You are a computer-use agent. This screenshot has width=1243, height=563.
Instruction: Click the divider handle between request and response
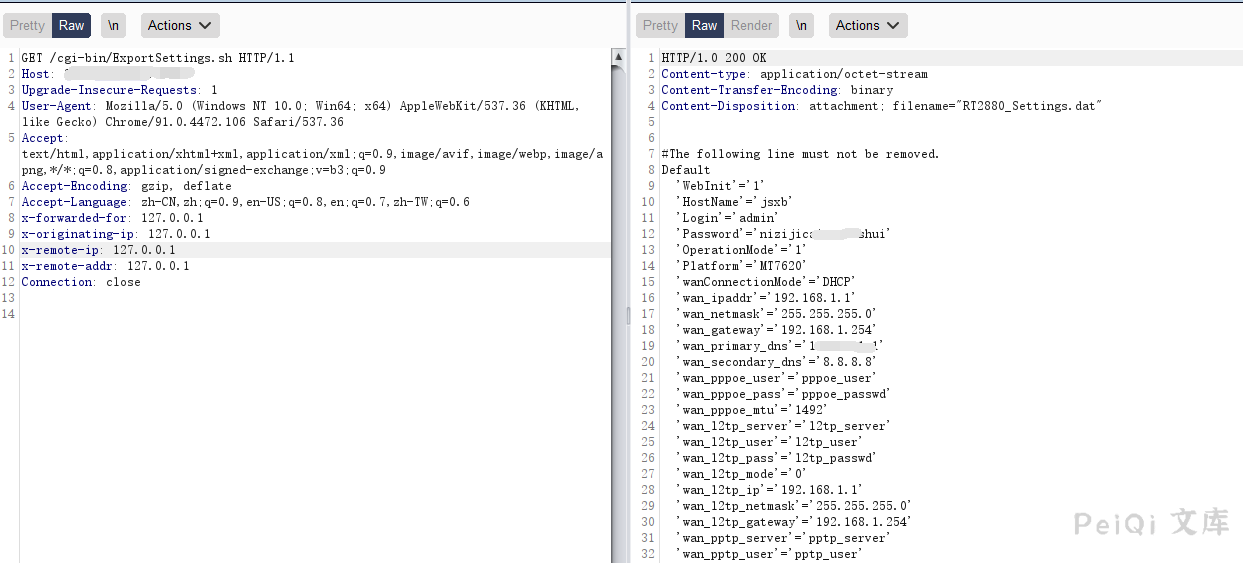pyautogui.click(x=629, y=314)
